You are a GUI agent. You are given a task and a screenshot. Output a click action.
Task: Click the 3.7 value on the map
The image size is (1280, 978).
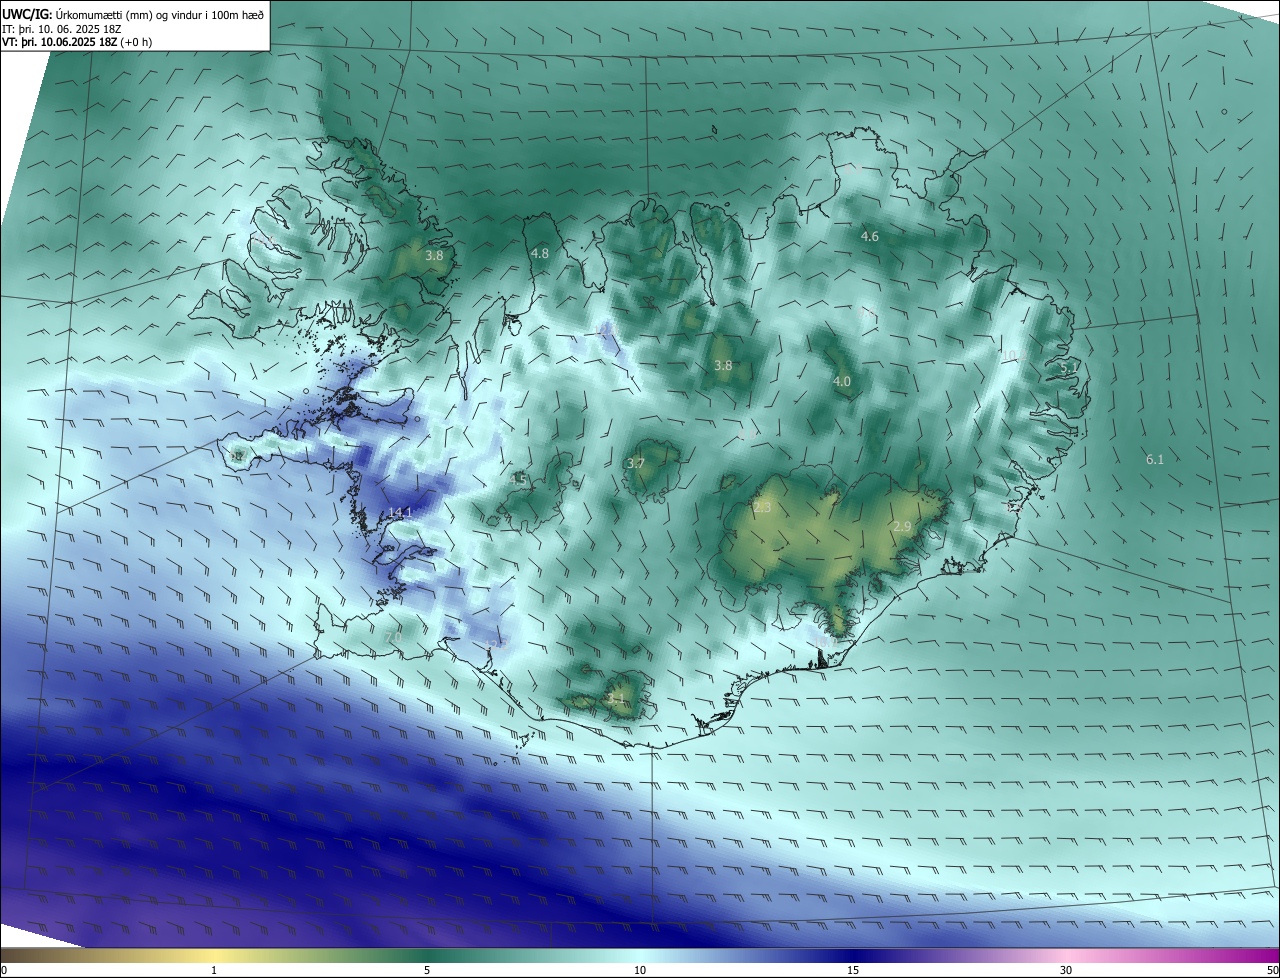pos(636,463)
